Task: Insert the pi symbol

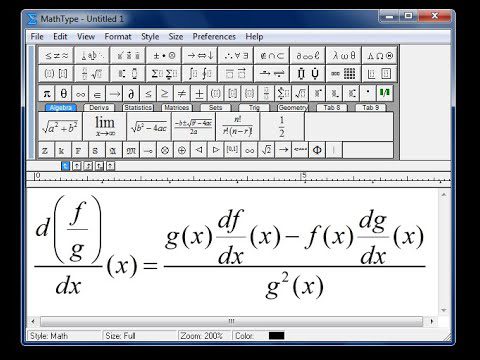Action: click(x=47, y=94)
